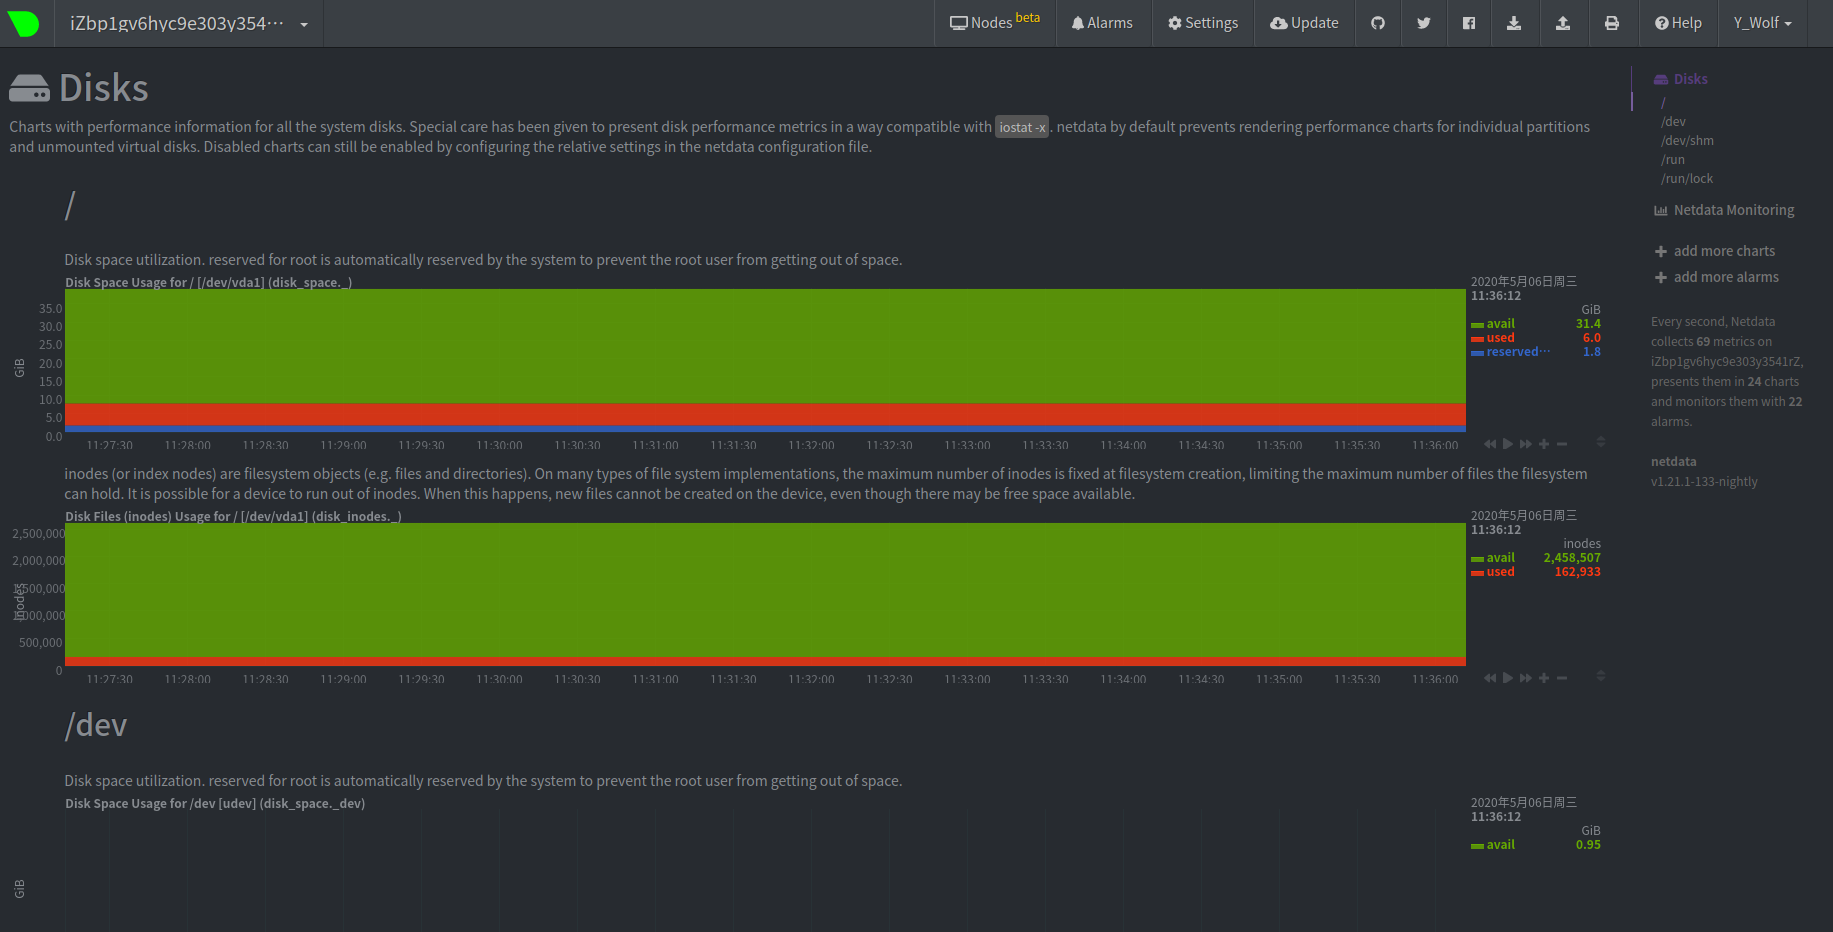Click add more alarms link
This screenshot has height=932, width=1833.
pos(1717,277)
